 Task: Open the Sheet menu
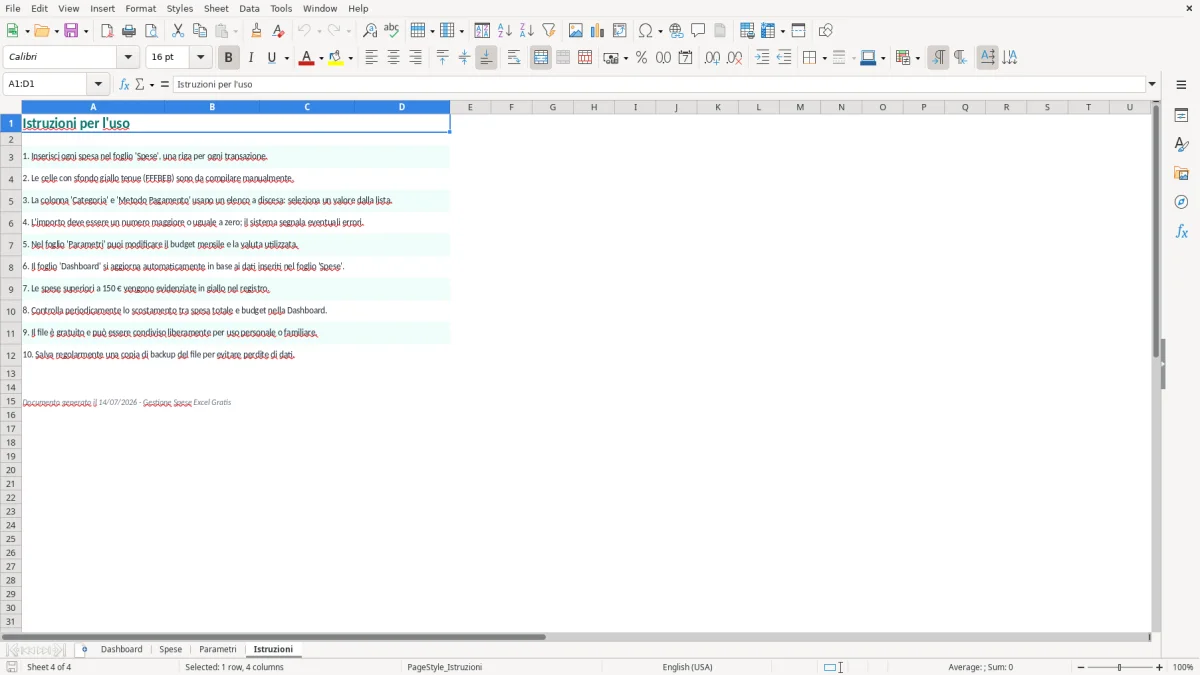click(x=216, y=8)
